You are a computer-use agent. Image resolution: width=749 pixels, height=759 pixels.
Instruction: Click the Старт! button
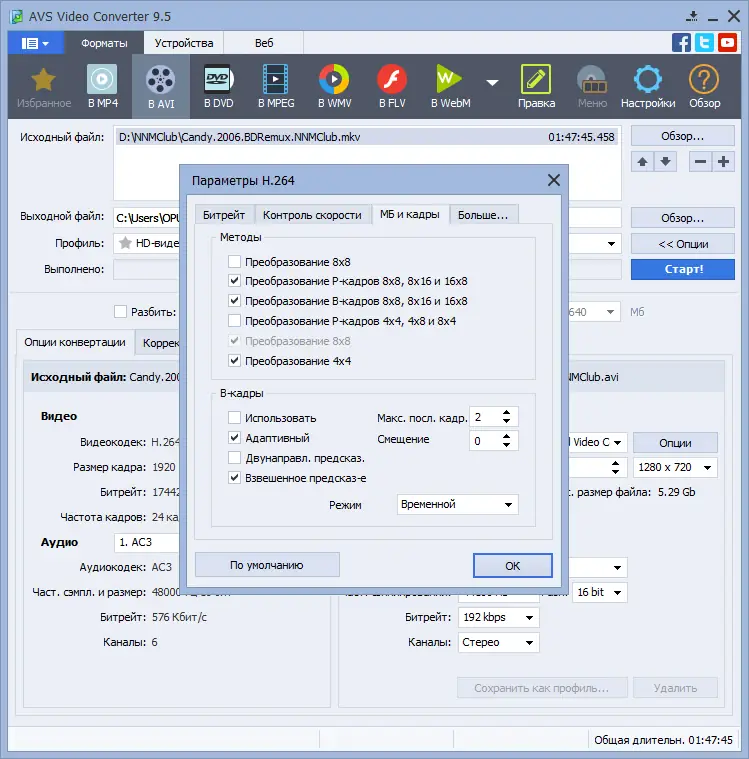(x=683, y=269)
